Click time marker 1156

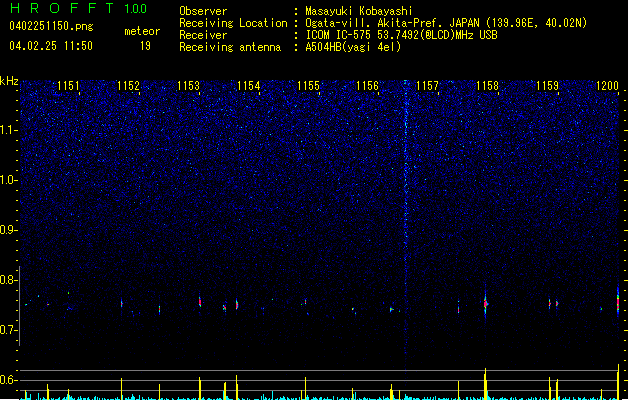coord(367,85)
